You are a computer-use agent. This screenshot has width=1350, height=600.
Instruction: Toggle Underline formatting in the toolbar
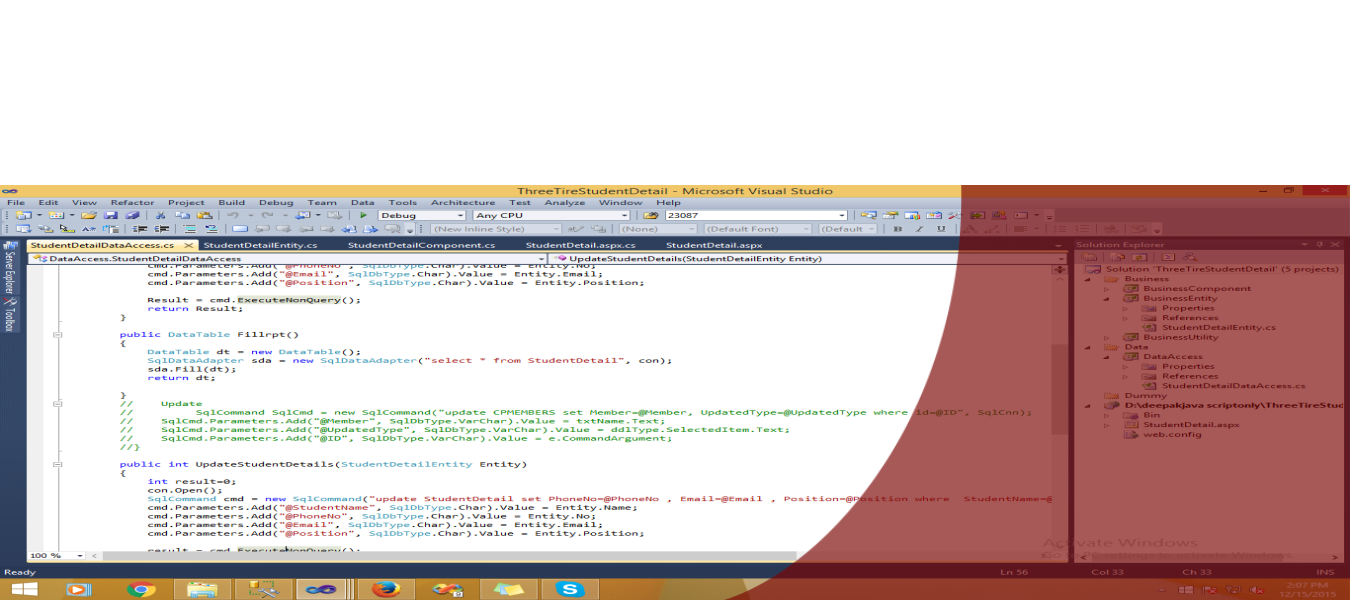(x=941, y=229)
